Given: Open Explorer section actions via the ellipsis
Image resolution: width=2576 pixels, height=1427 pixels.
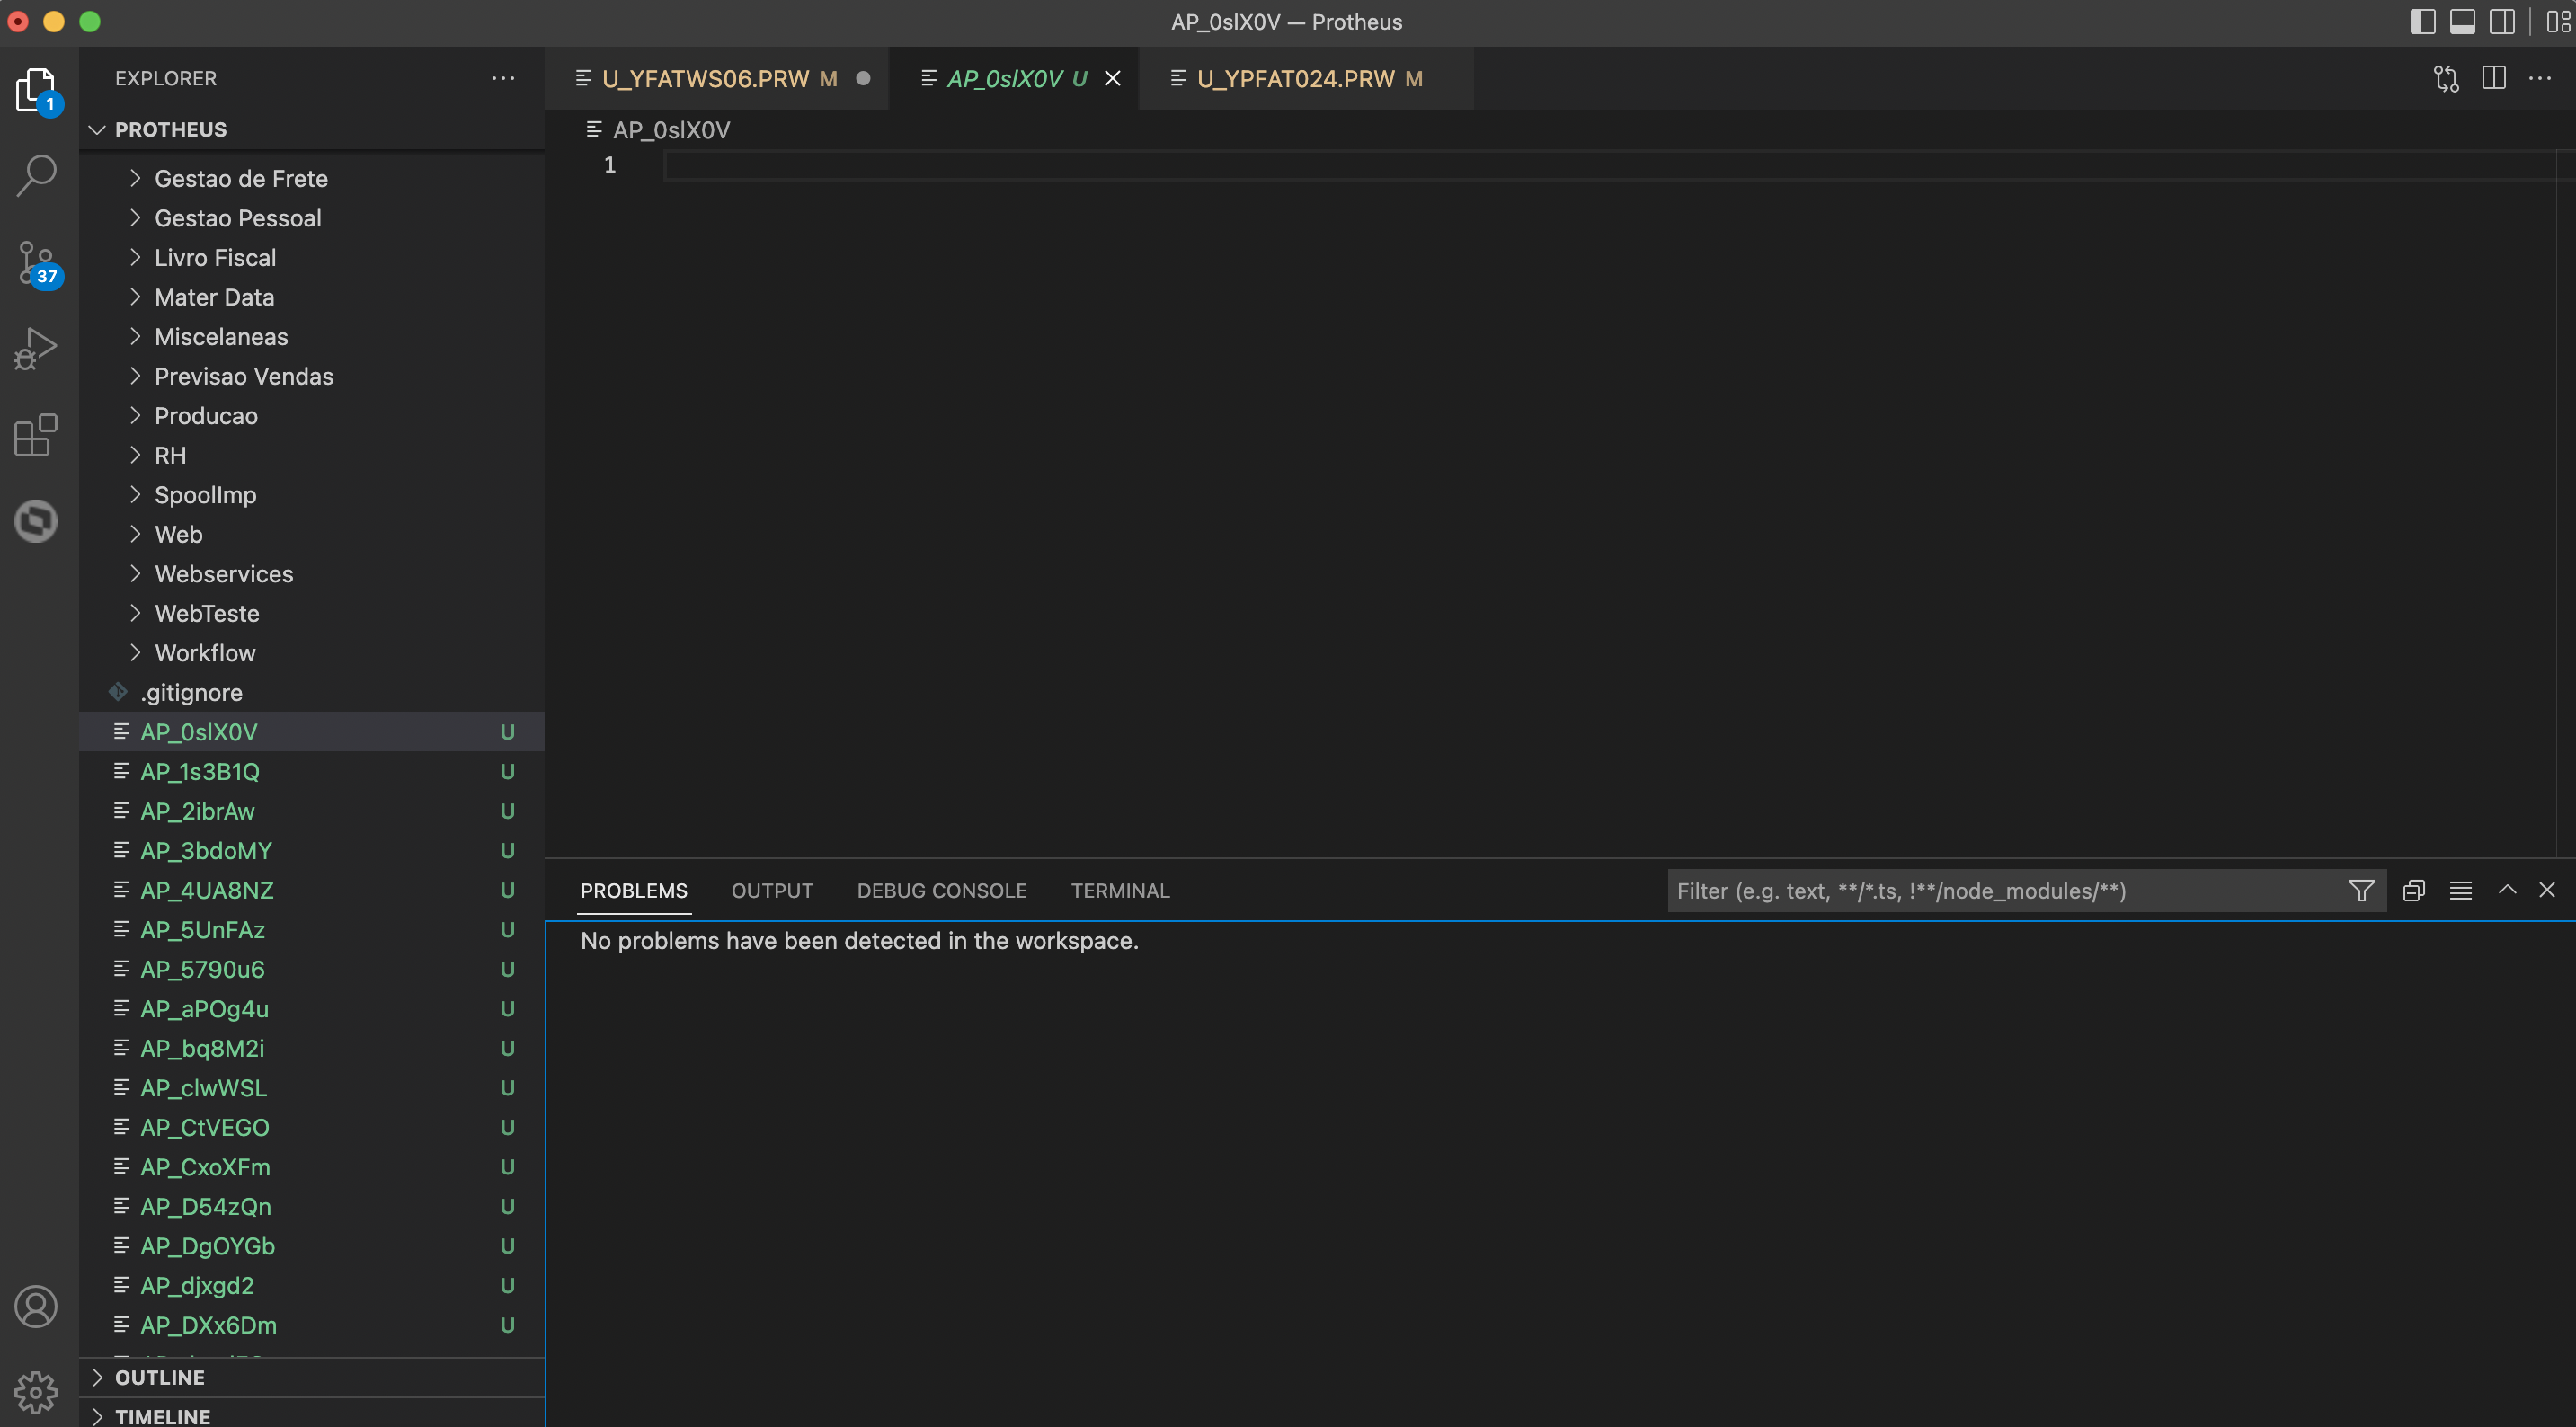Looking at the screenshot, I should 503,78.
